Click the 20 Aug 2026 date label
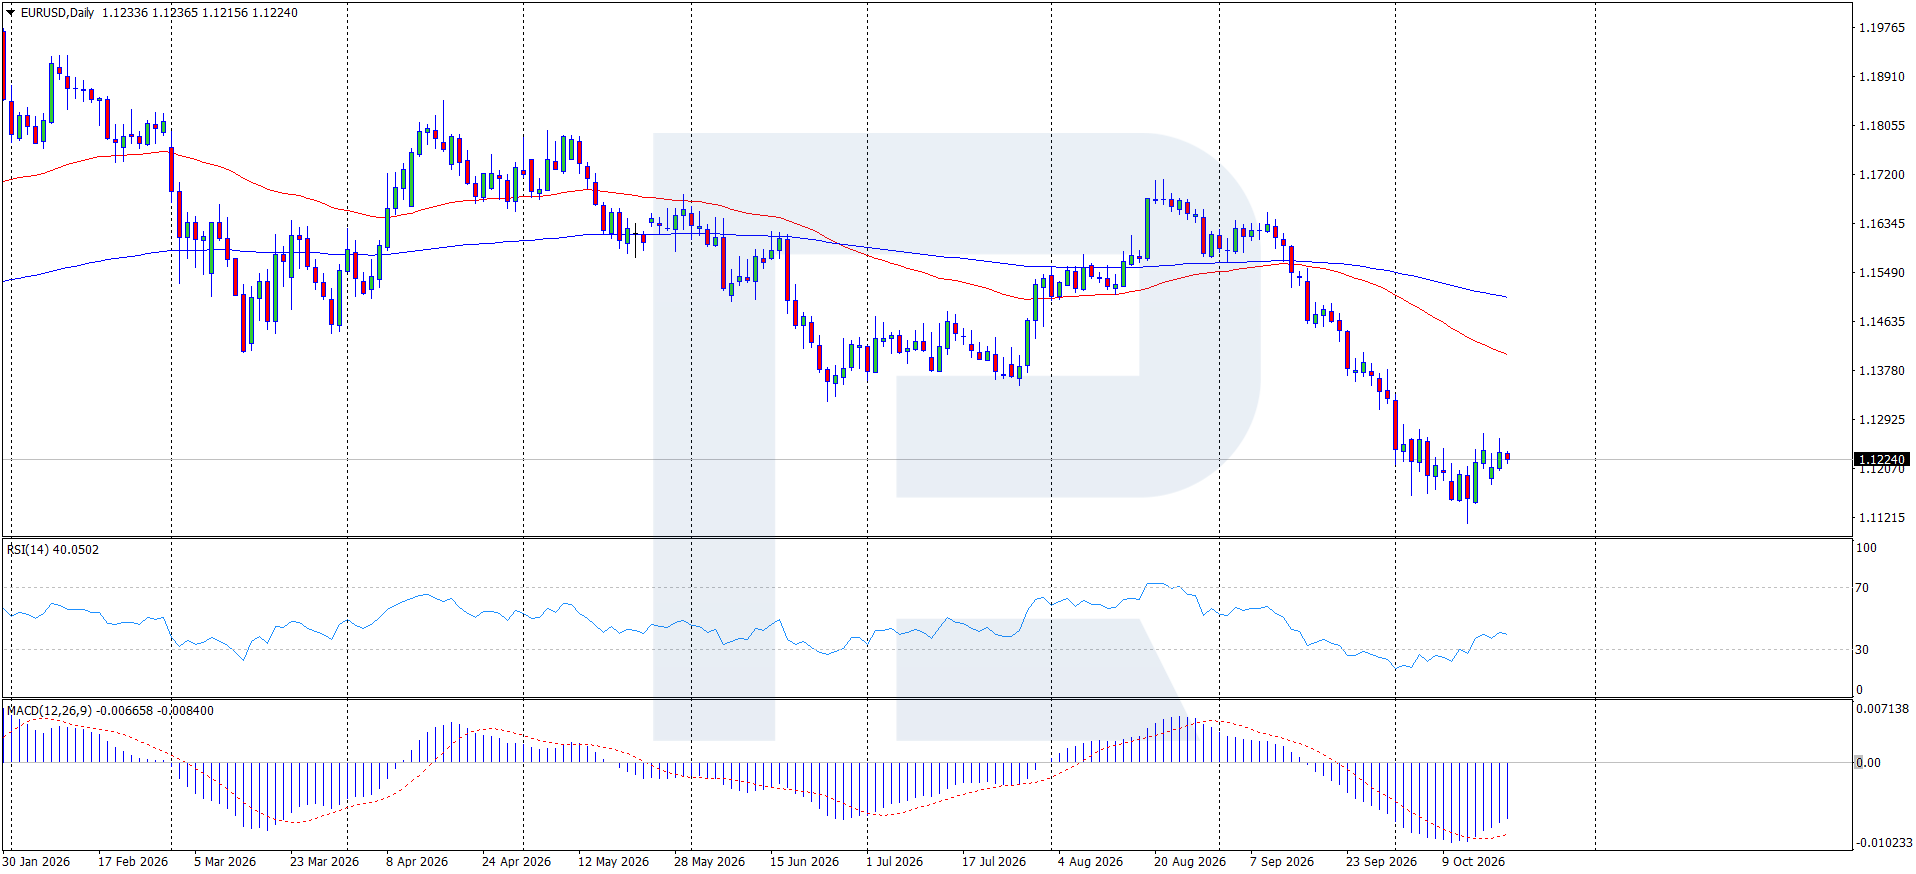Viewport: 1916px width, 874px height. point(1190,862)
